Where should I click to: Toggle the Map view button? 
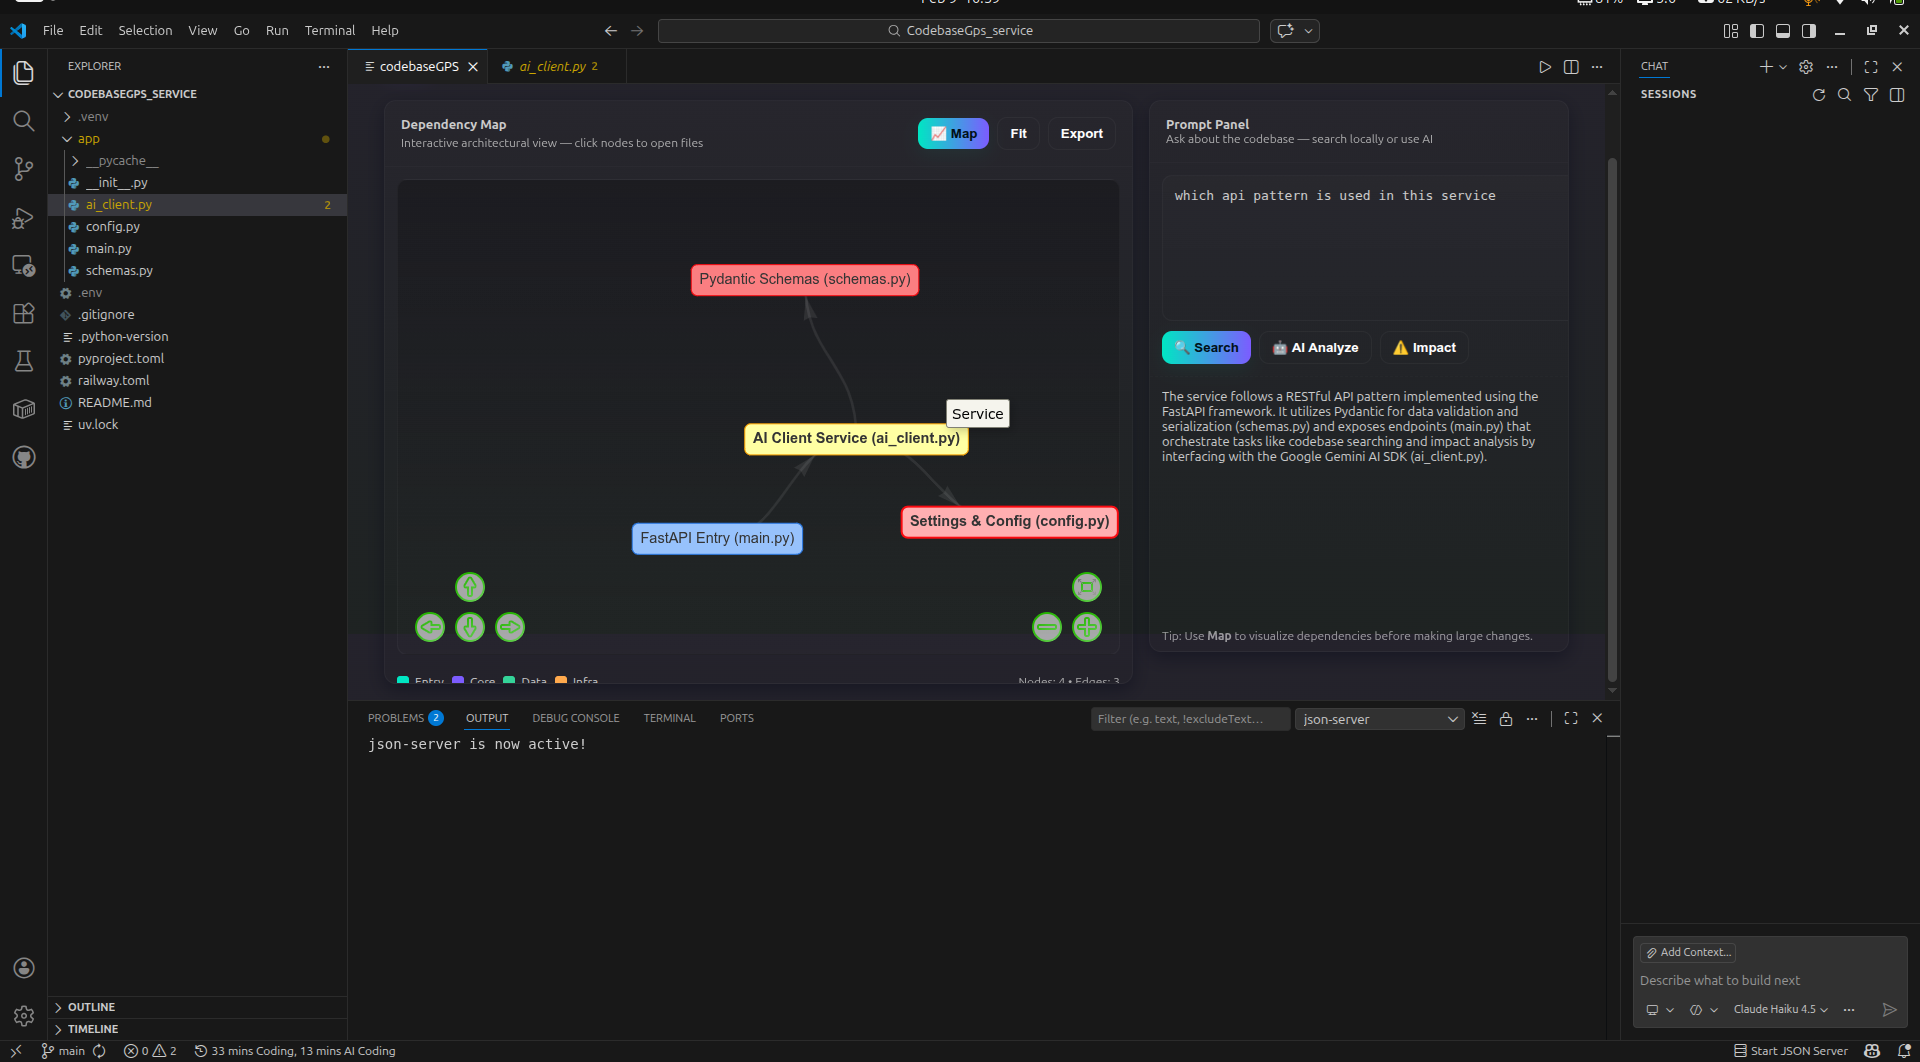point(953,134)
